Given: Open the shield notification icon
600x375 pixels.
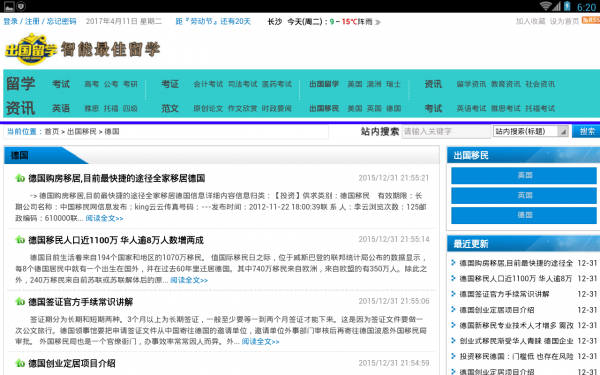Looking at the screenshot, I should pyautogui.click(x=21, y=6).
